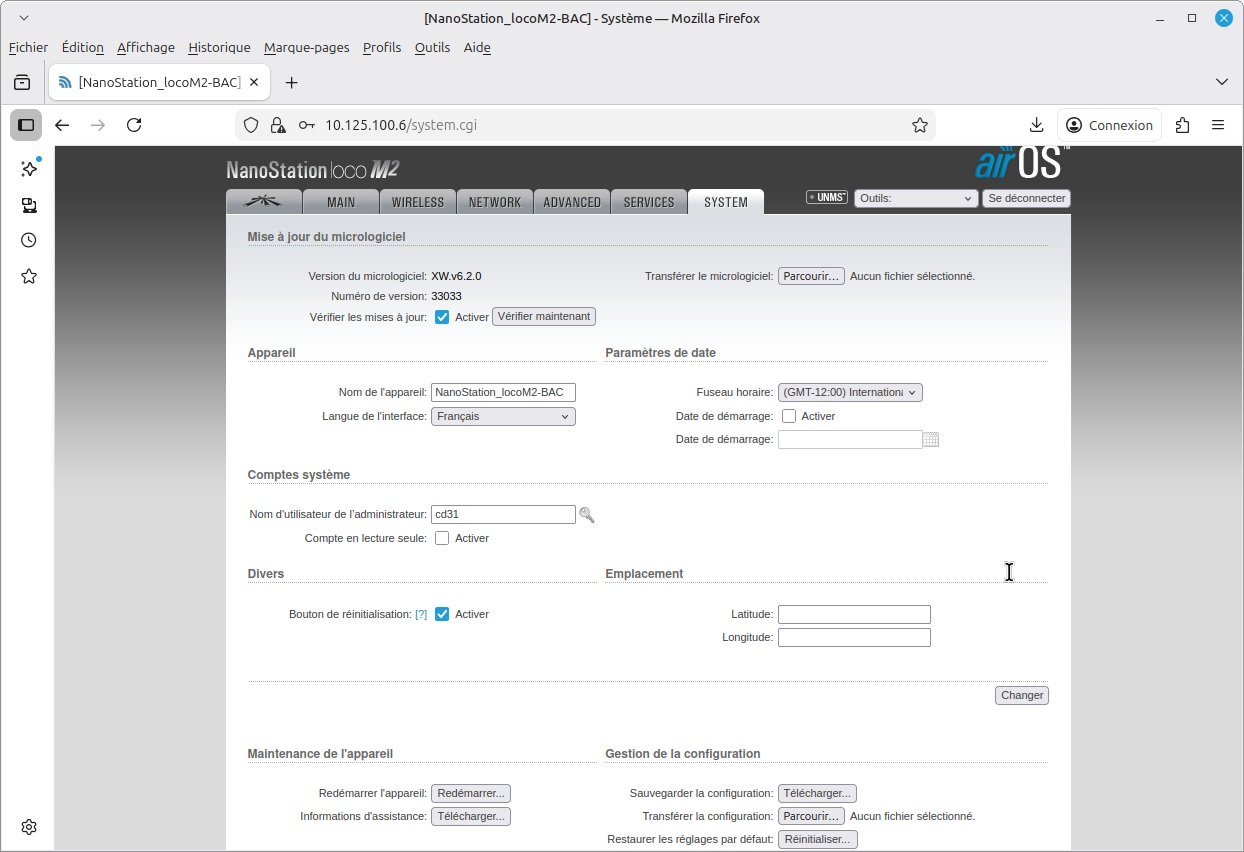Viewport: 1244px width, 852px height.
Task: Open the Ubiquiti logo tab
Action: (264, 201)
